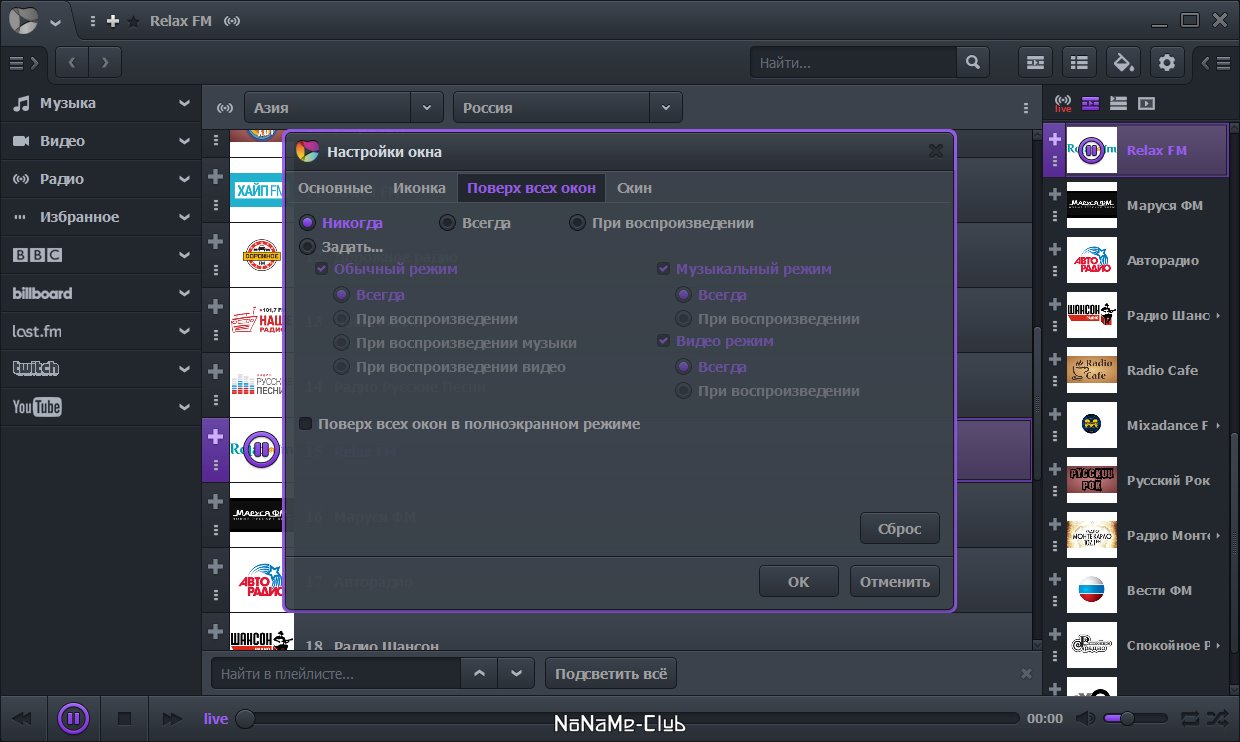Screen dimensions: 1240x742
Task: Expand the YouTube sidebar section
Action: 100,407
